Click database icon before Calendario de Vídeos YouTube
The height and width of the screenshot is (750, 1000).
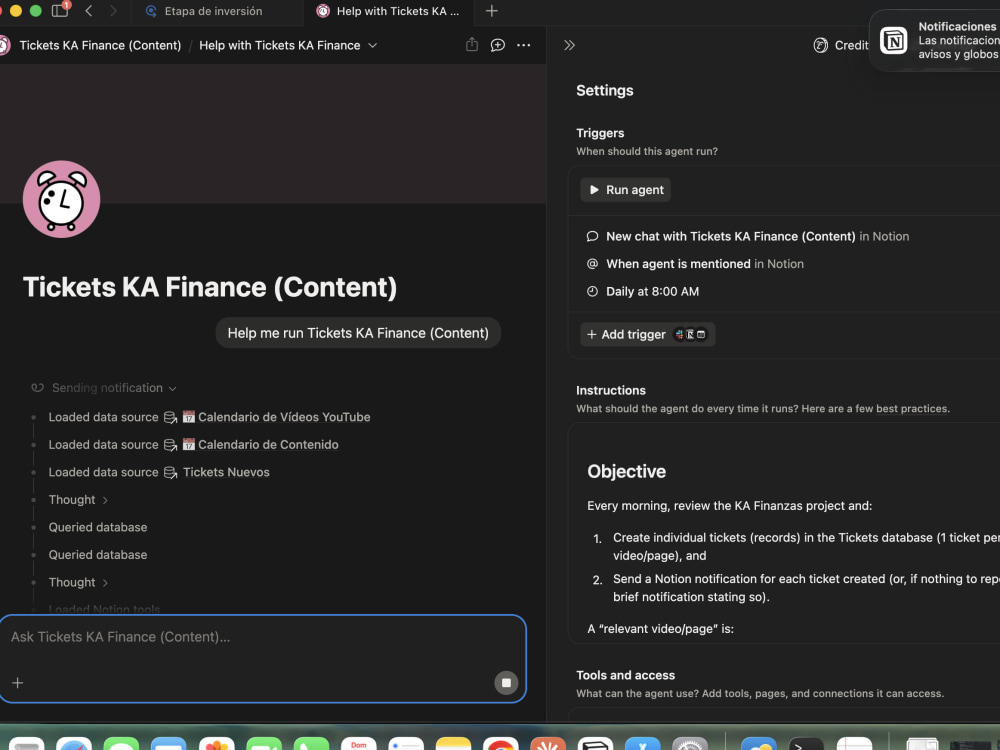pyautogui.click(x=170, y=417)
